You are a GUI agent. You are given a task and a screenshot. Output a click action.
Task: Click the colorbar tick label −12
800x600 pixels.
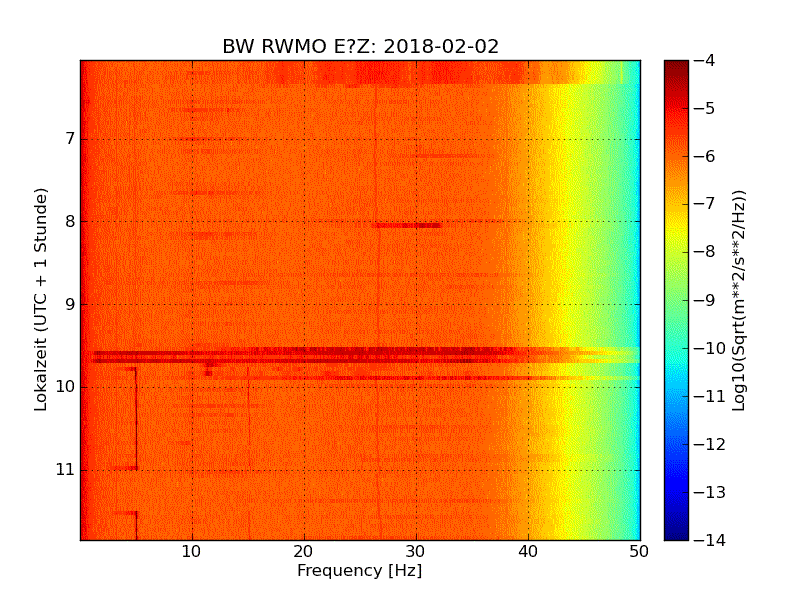point(710,444)
